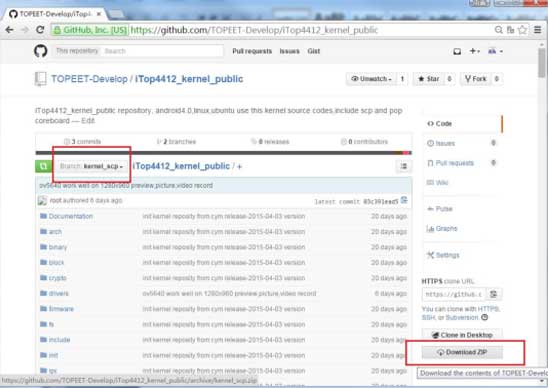
Task: Open the drivers folder link
Action: (59, 294)
